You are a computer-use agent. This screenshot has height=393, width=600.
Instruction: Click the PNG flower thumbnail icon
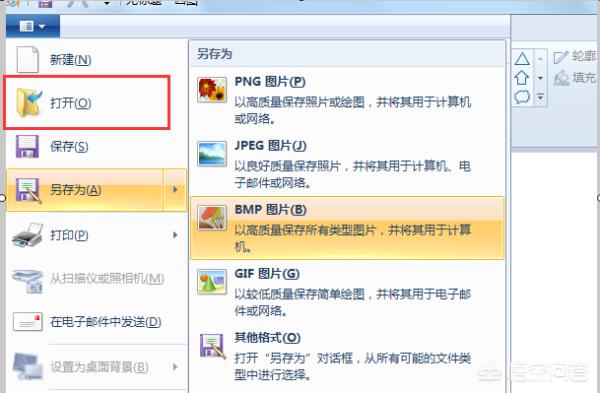coord(212,90)
